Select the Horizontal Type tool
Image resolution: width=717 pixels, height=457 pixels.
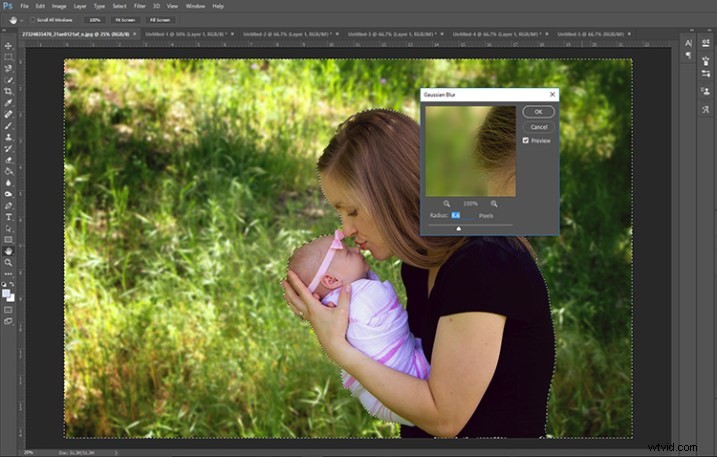tap(8, 217)
